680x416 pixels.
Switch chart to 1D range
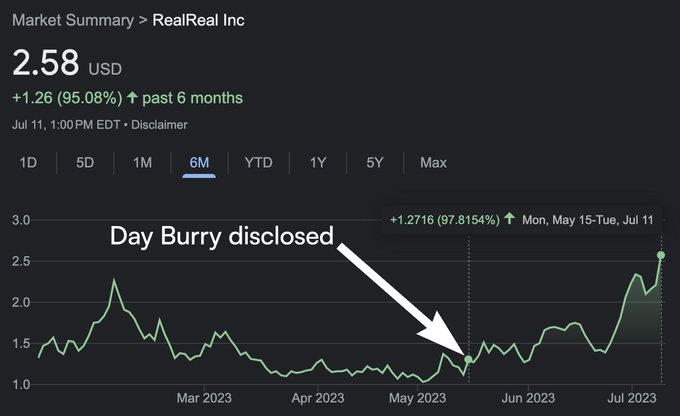(29, 162)
